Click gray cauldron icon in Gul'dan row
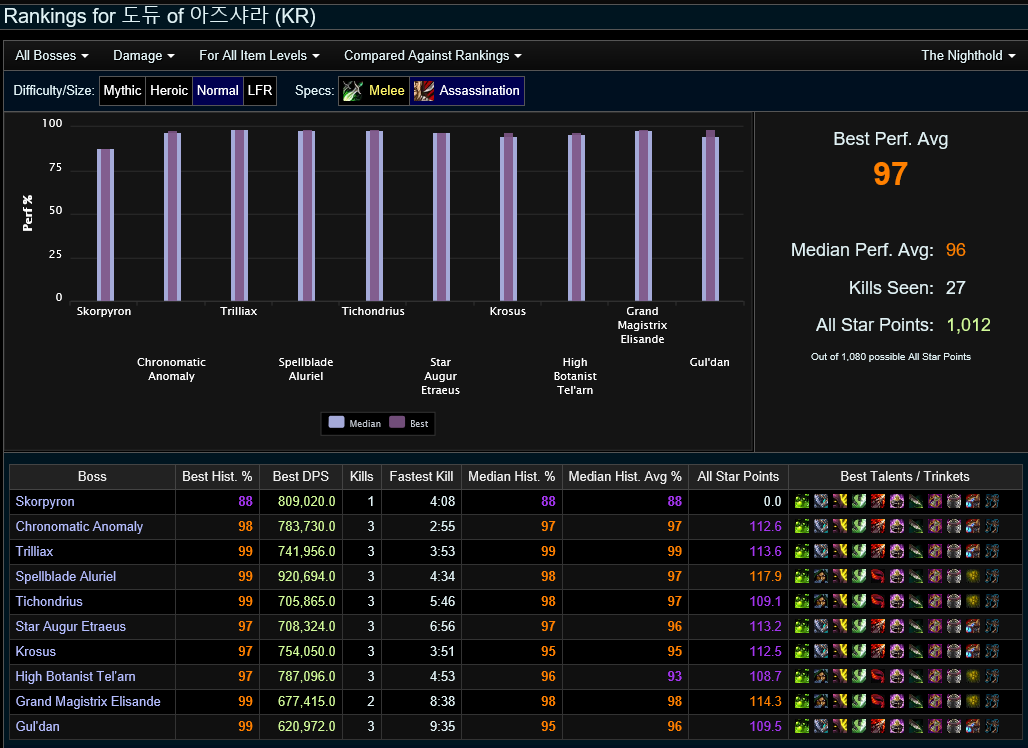The width and height of the screenshot is (1028, 748). tap(954, 726)
